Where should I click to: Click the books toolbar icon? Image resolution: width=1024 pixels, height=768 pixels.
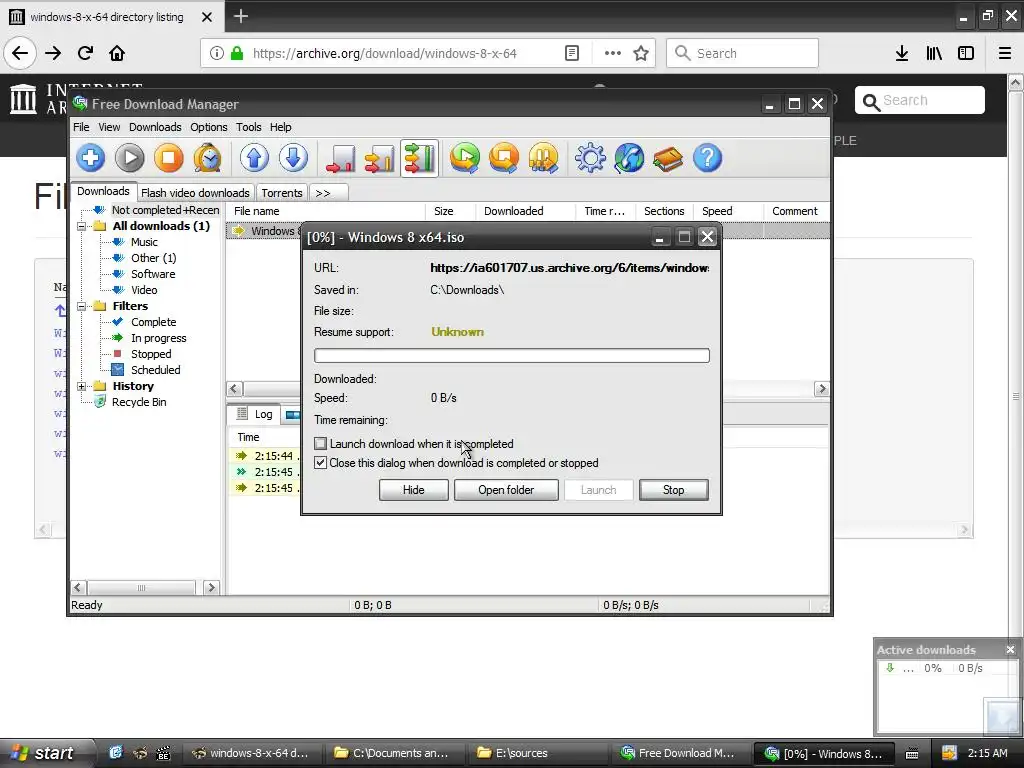point(668,158)
